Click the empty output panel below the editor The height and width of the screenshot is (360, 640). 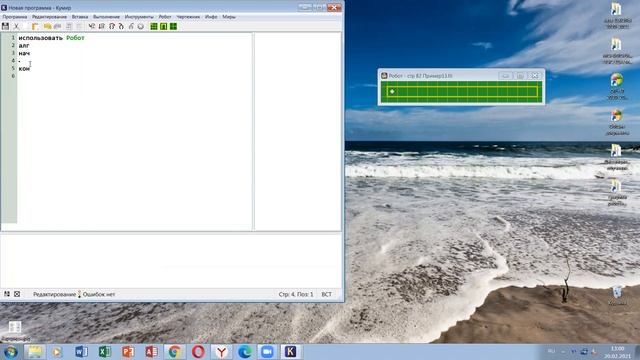click(171, 260)
